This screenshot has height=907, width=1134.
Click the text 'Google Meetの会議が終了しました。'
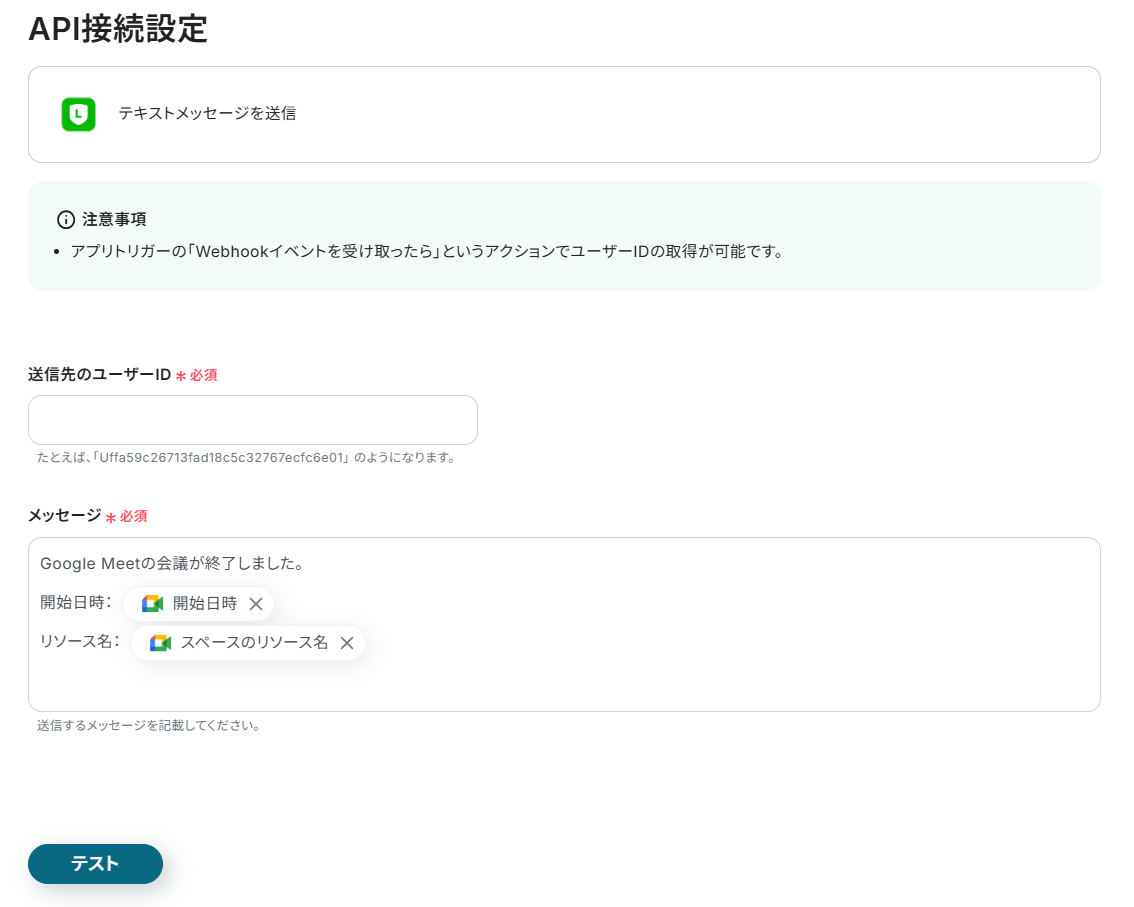(x=172, y=563)
